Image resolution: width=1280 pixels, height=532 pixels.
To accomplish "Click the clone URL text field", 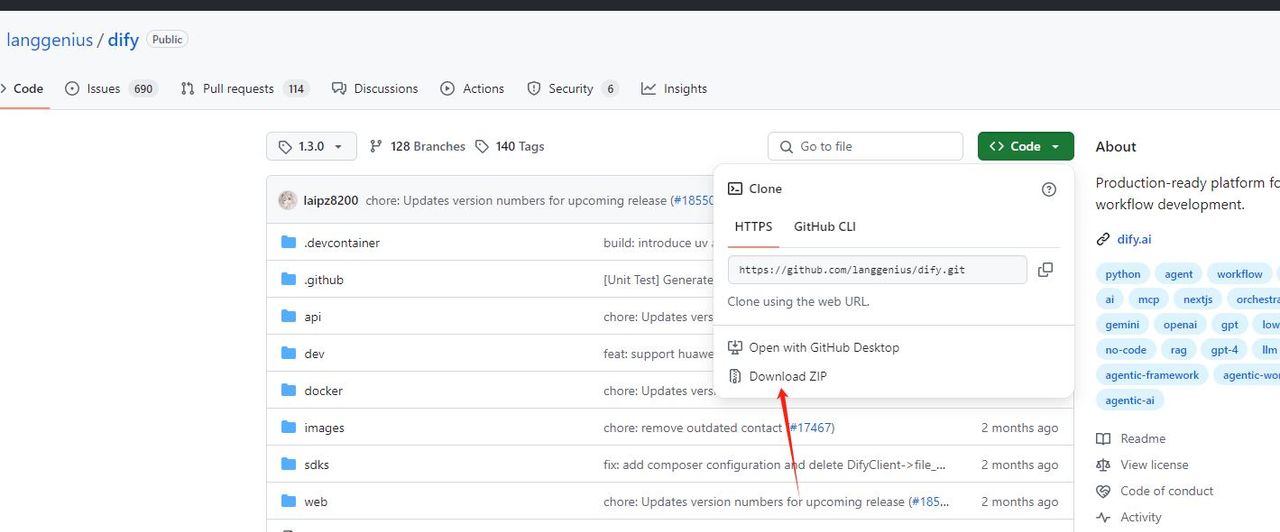I will pos(877,270).
